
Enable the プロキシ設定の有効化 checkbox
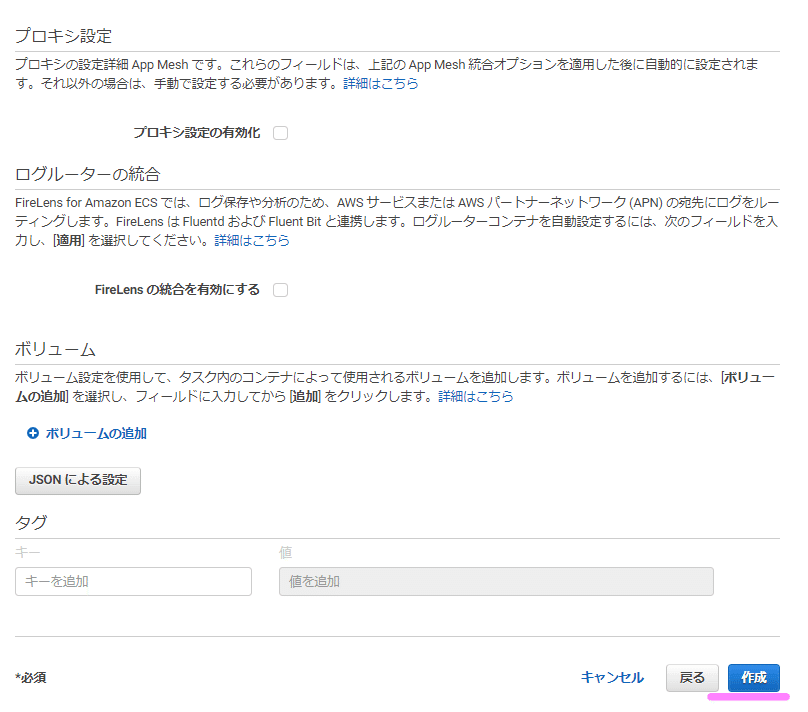(280, 133)
